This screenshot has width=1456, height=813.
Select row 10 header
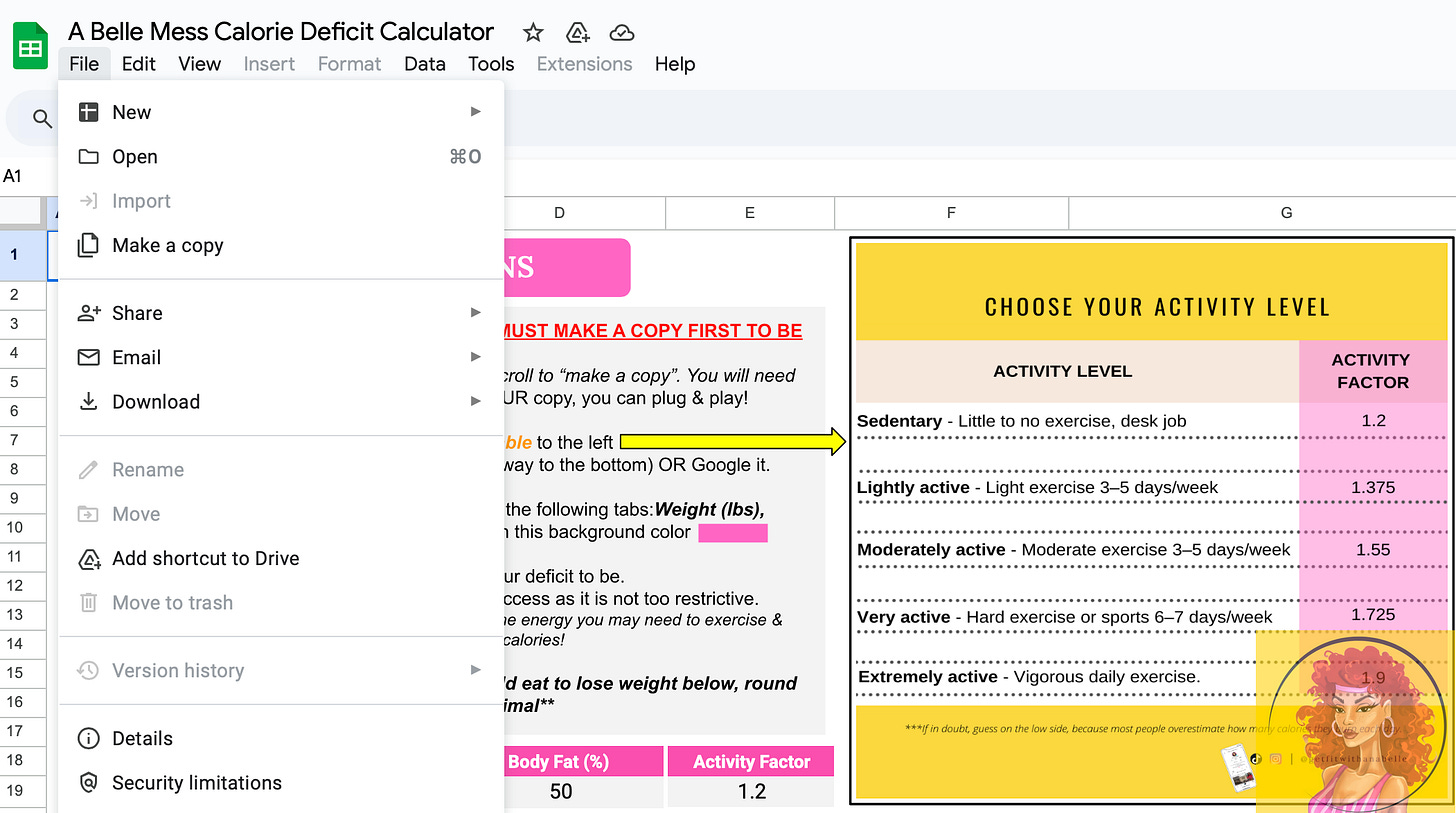click(15, 527)
